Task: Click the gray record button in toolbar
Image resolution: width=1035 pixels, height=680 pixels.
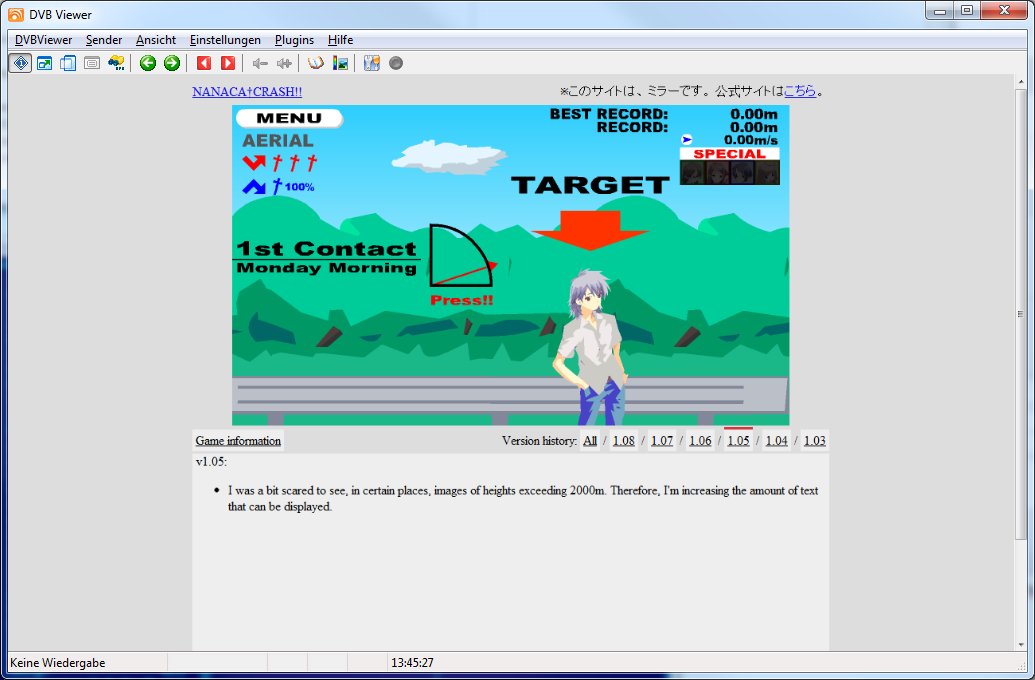Action: coord(396,63)
